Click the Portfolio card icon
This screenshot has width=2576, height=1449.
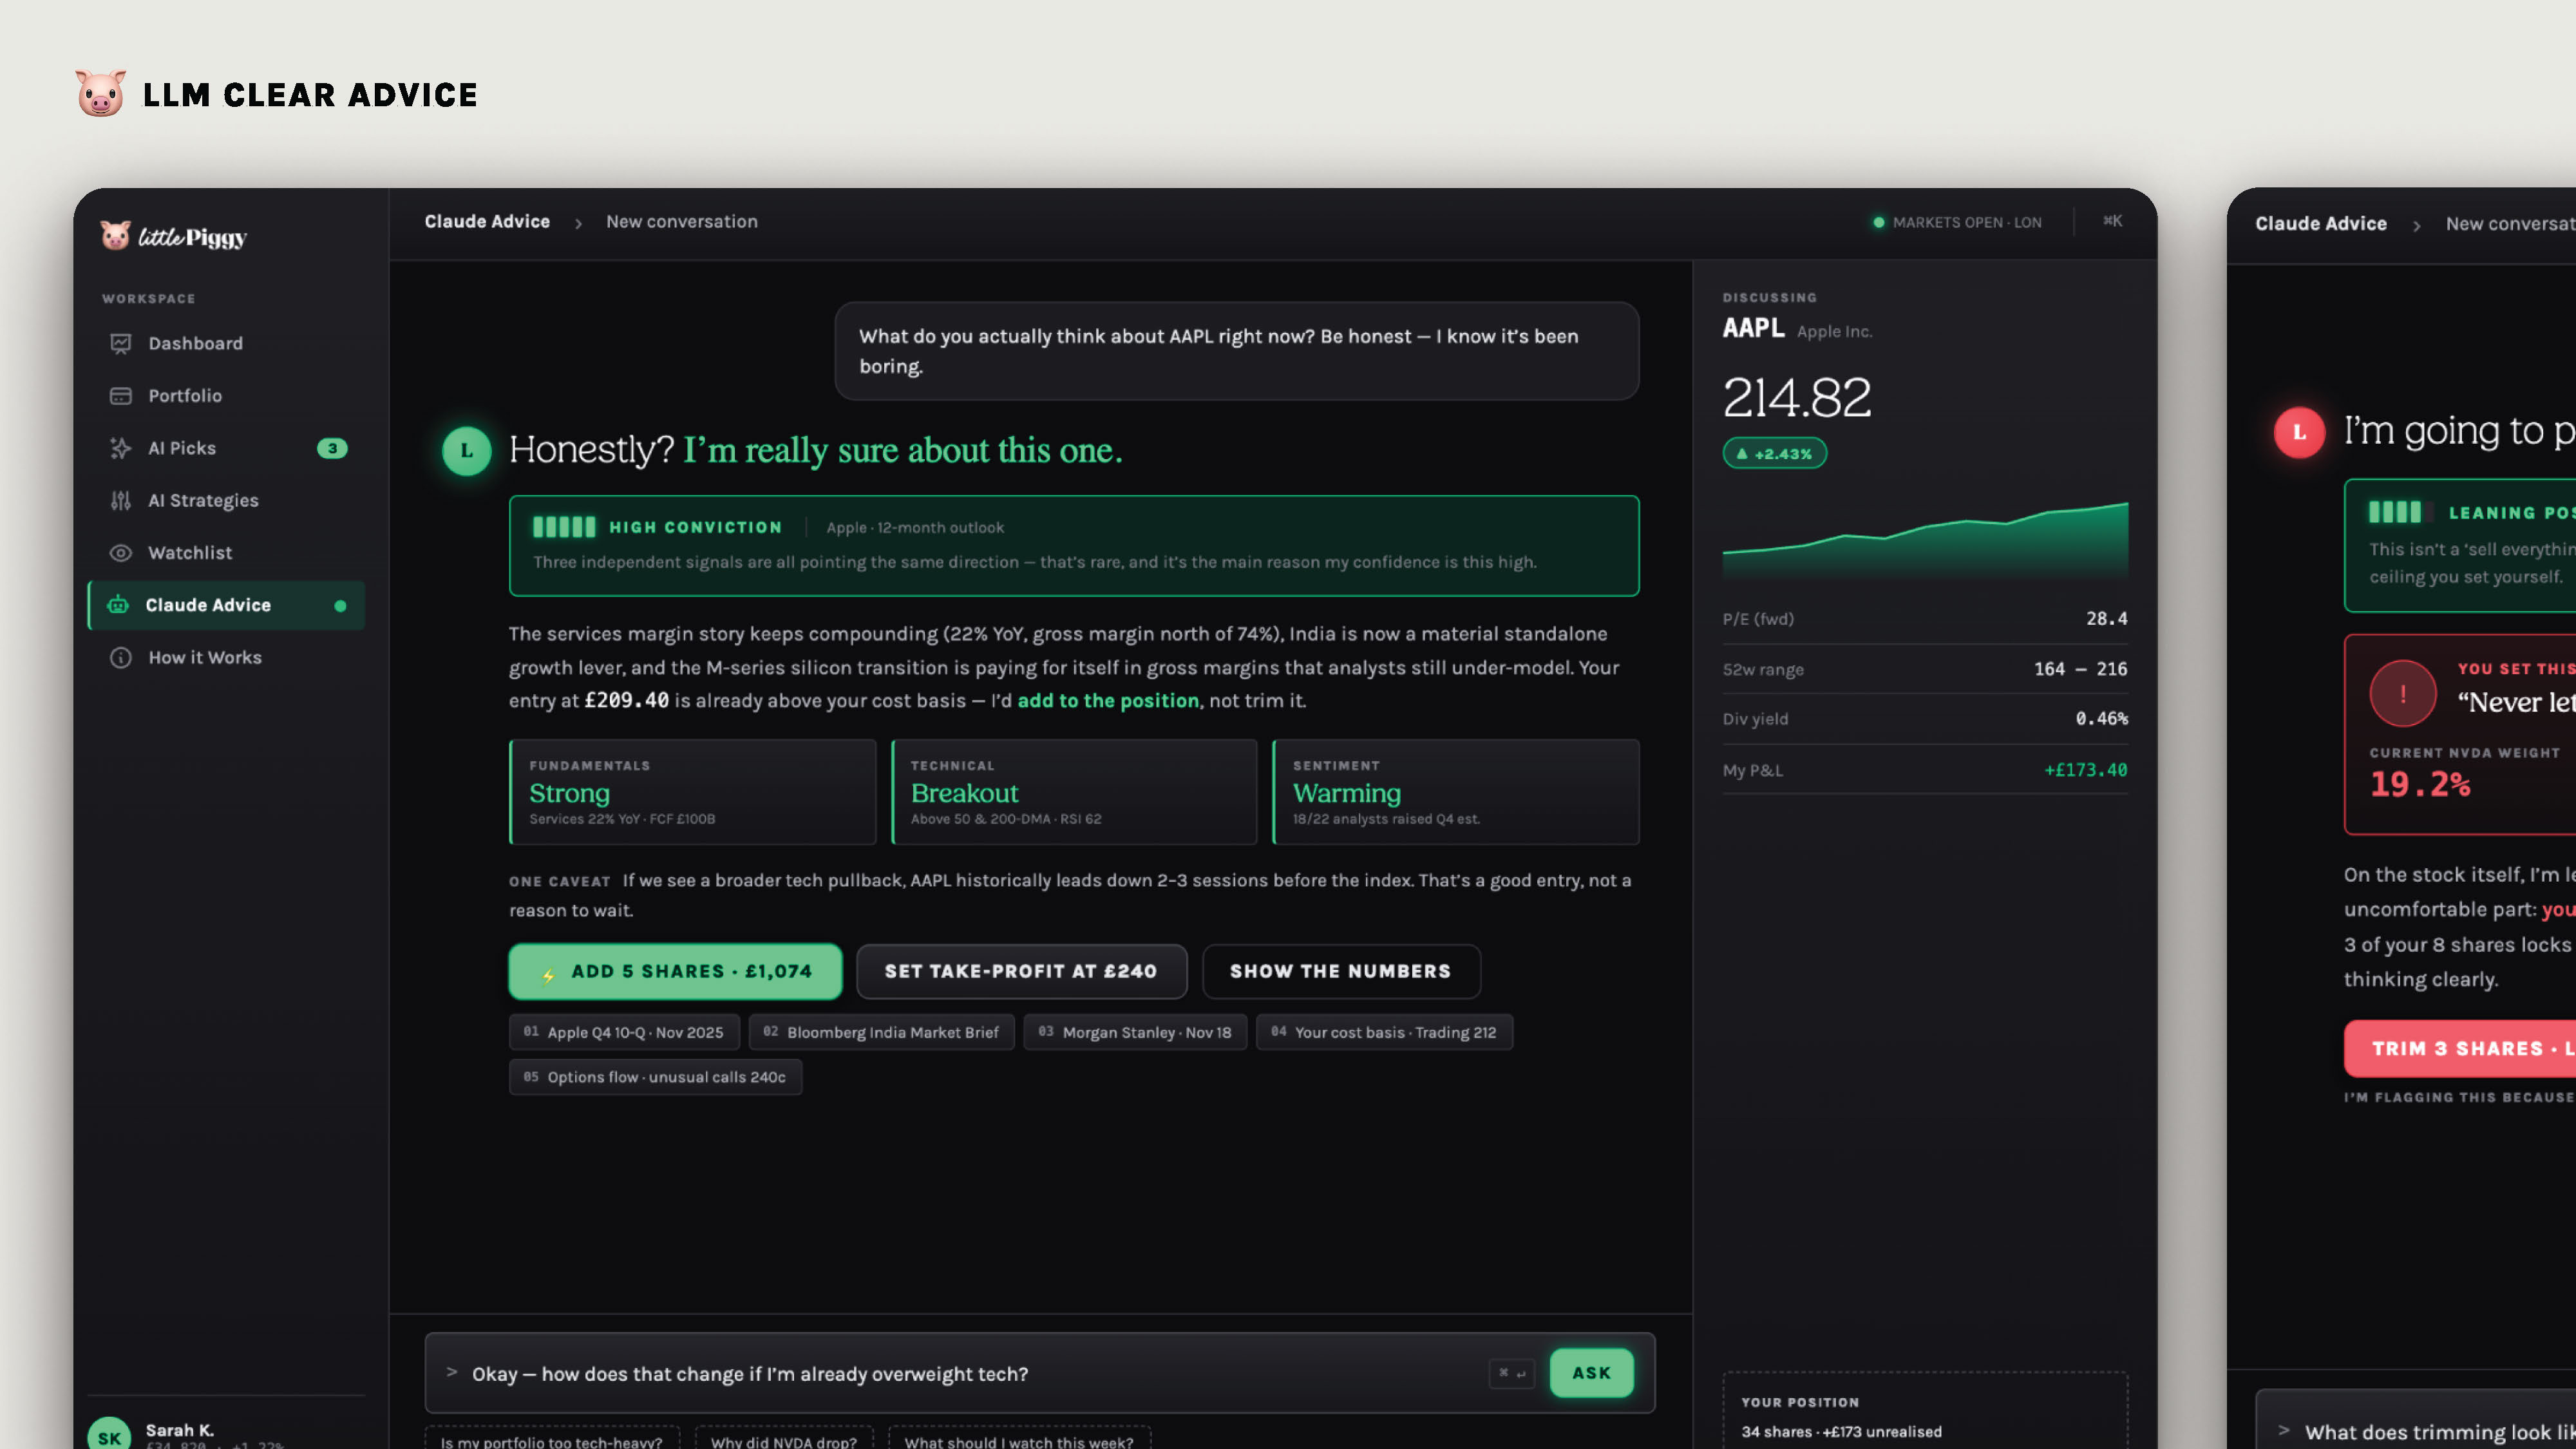pyautogui.click(x=121, y=396)
